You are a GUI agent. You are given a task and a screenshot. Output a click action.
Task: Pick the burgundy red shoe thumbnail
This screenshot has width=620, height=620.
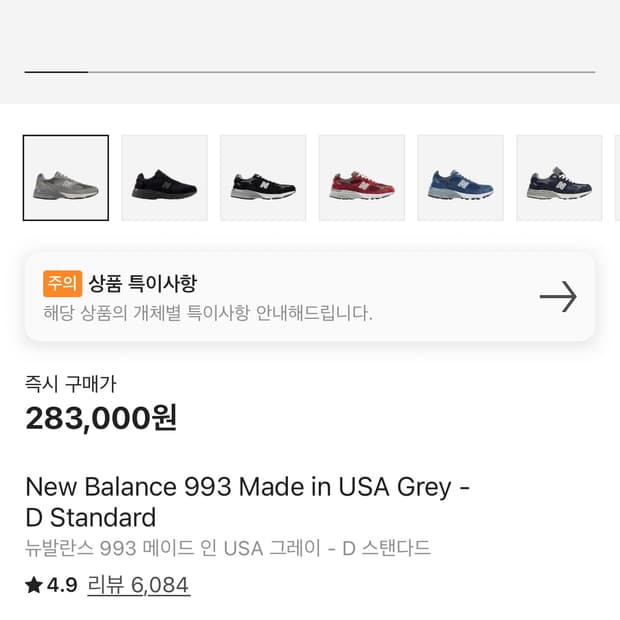click(361, 178)
